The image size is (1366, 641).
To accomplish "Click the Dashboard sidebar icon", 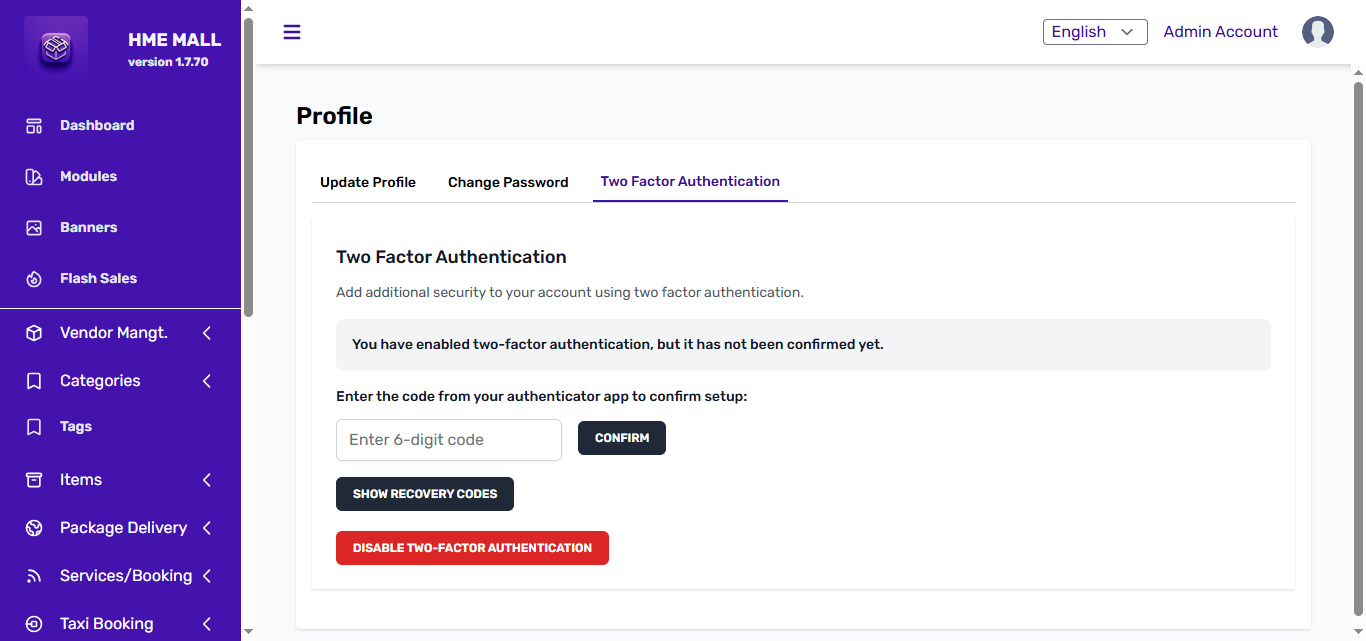I will [x=34, y=126].
